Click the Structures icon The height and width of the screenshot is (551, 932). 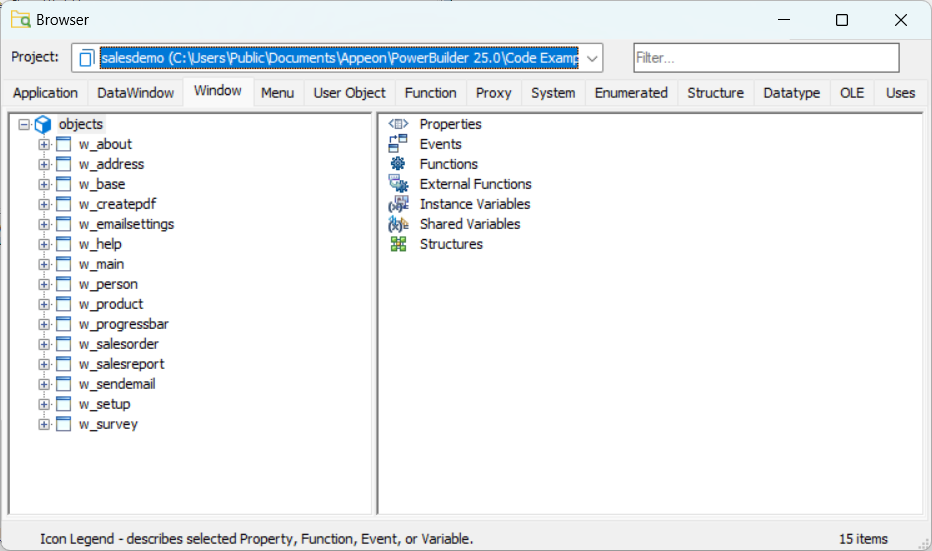[x=398, y=244]
